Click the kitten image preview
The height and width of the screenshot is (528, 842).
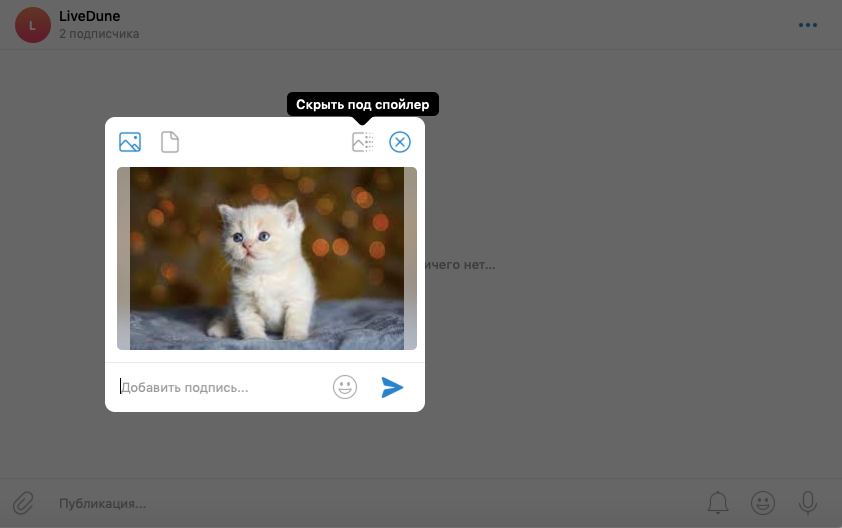coord(267,258)
